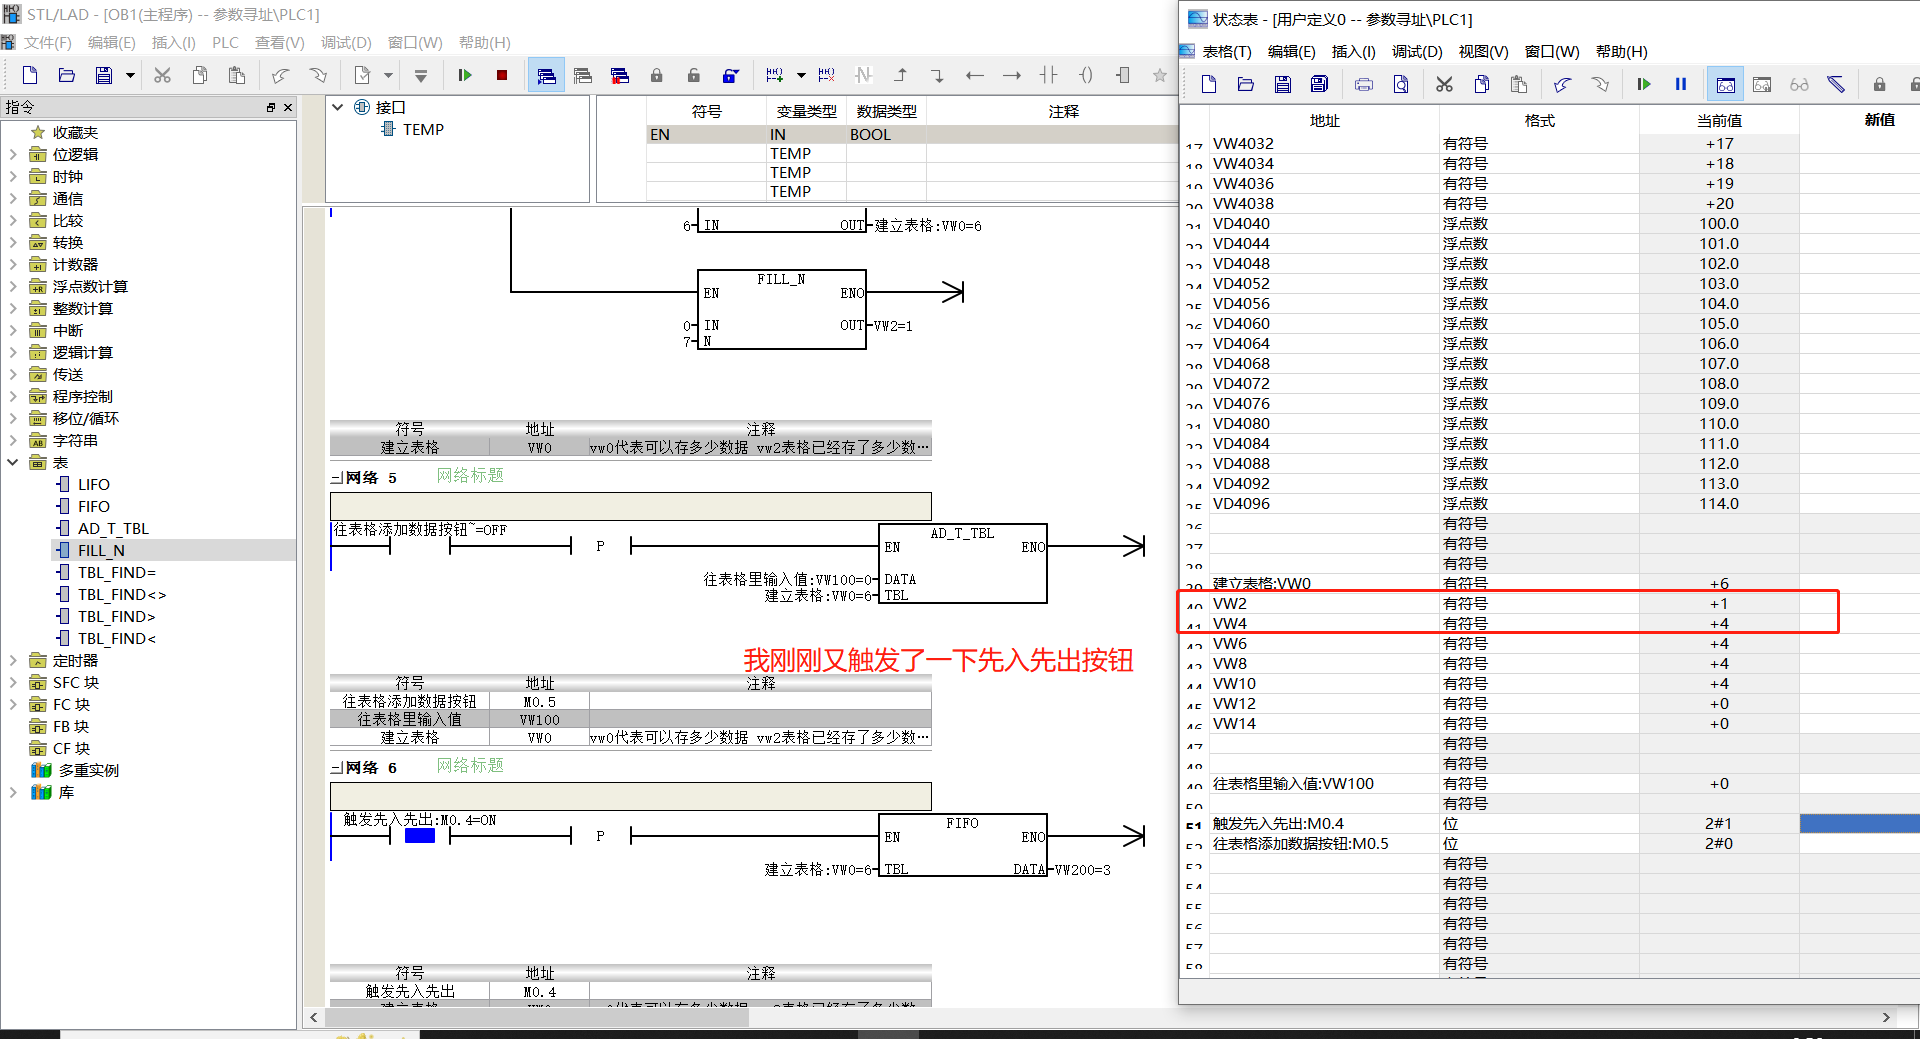The image size is (1920, 1039).
Task: Click the red Stop PLC button
Action: [502, 75]
